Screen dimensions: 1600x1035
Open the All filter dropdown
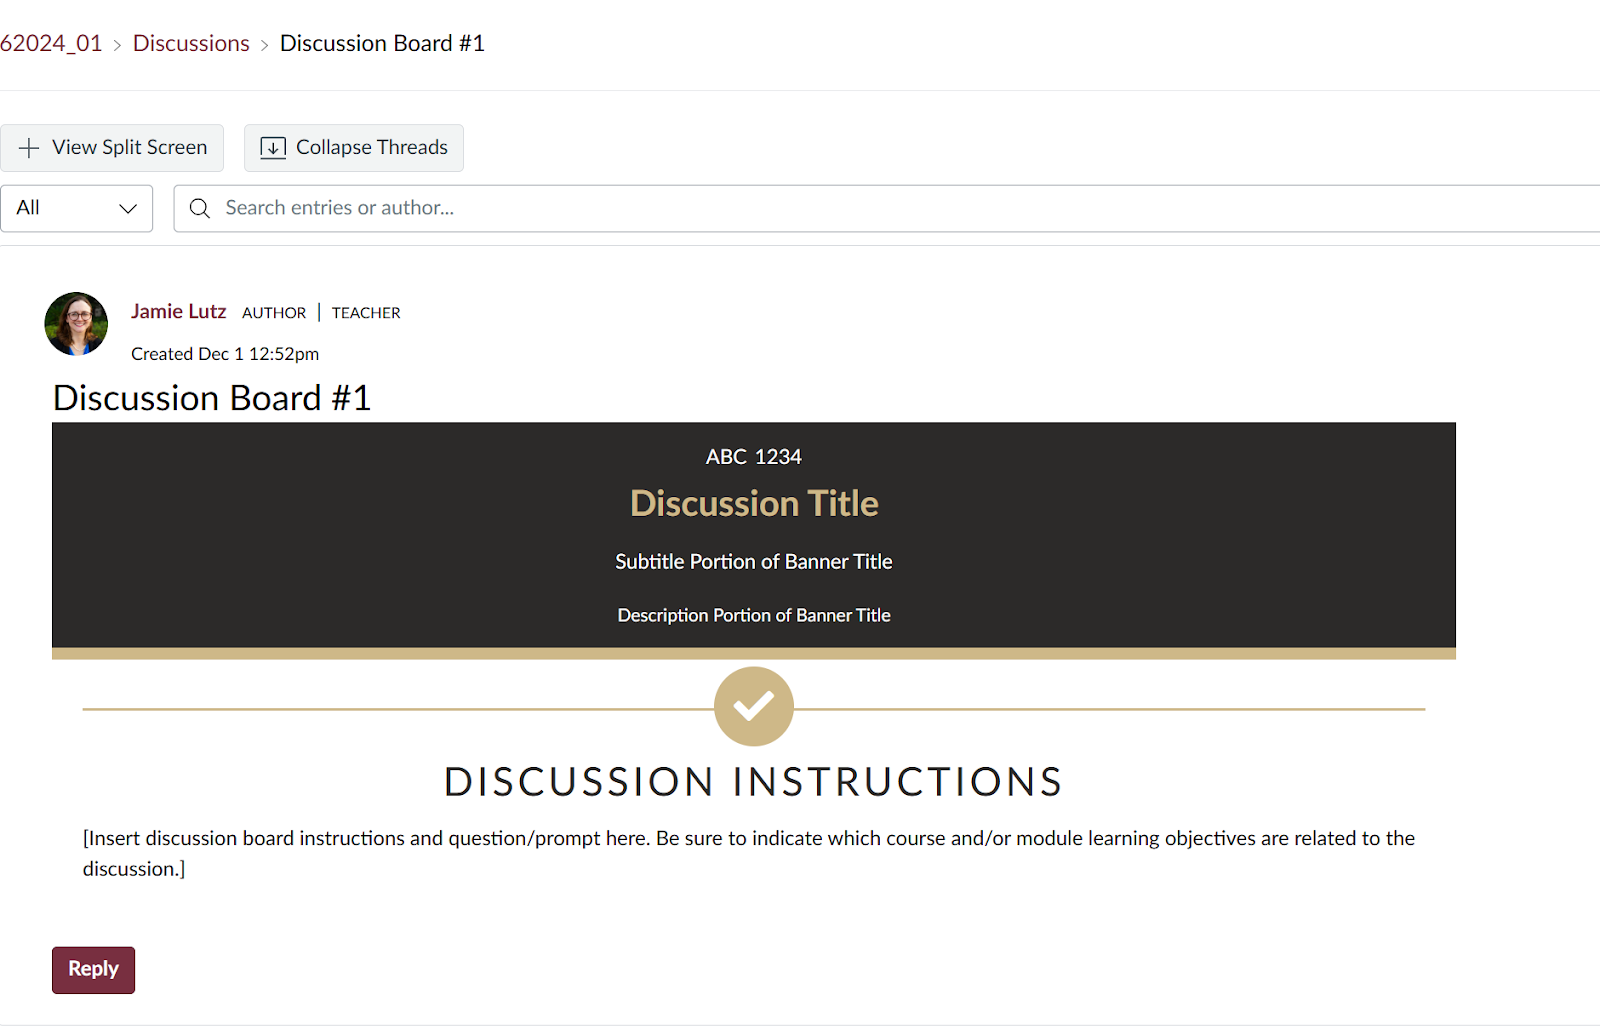tap(76, 208)
